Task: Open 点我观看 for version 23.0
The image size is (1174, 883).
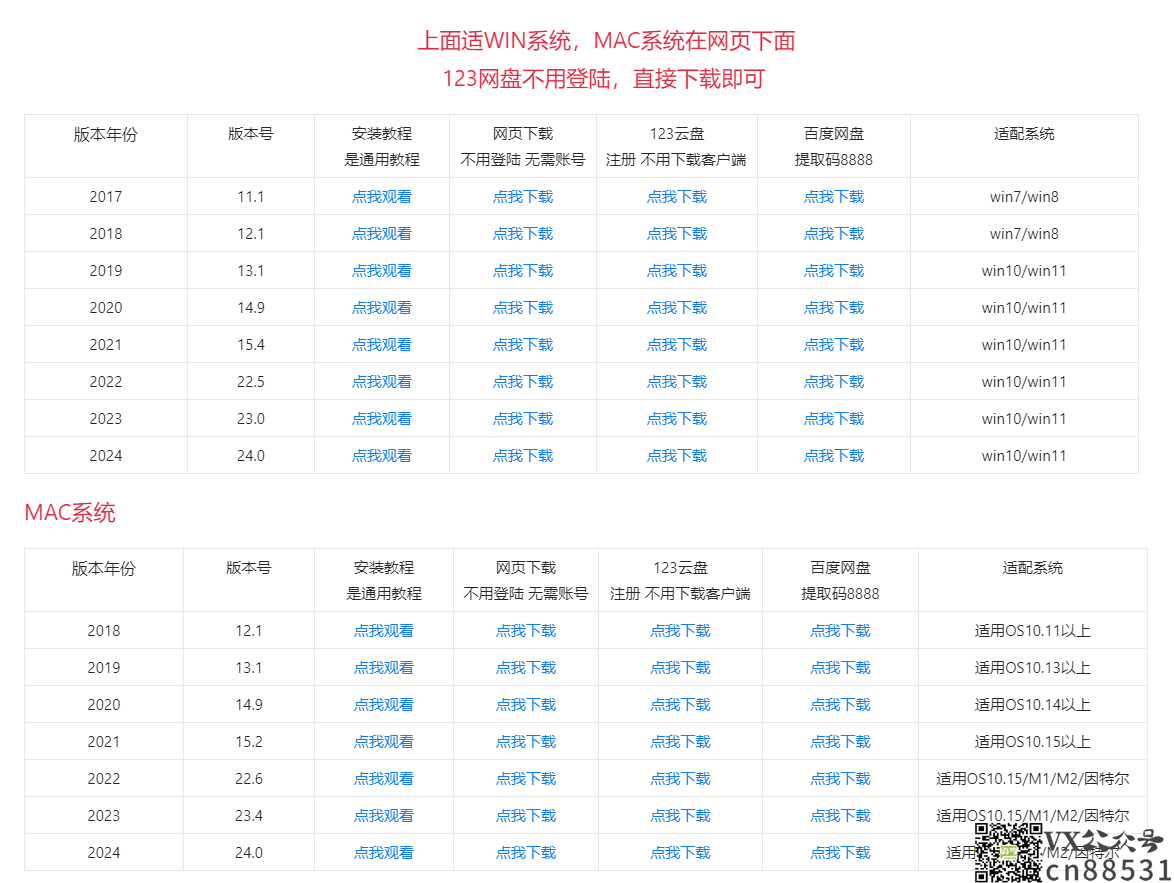Action: 382,419
